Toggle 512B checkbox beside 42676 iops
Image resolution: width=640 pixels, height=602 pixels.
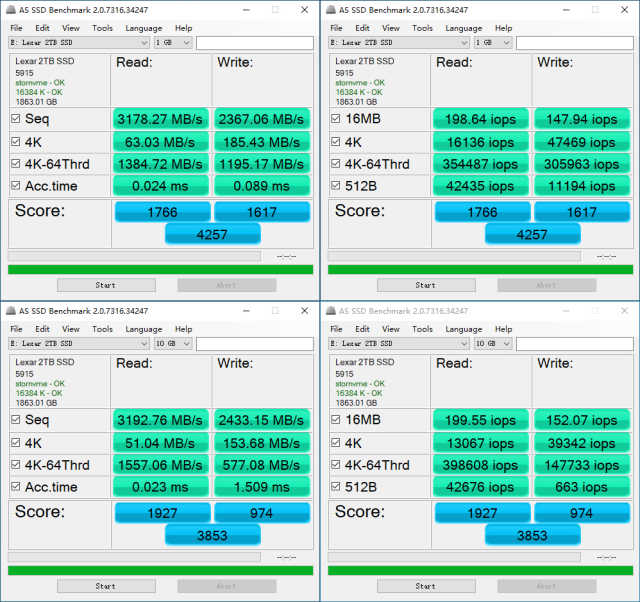(335, 487)
